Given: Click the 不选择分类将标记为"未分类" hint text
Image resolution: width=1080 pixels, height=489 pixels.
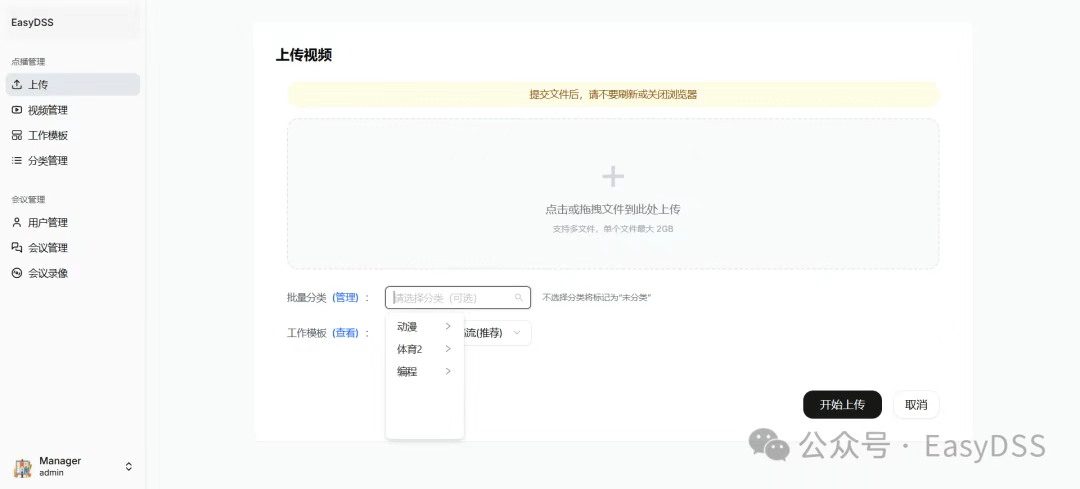Looking at the screenshot, I should point(597,298).
